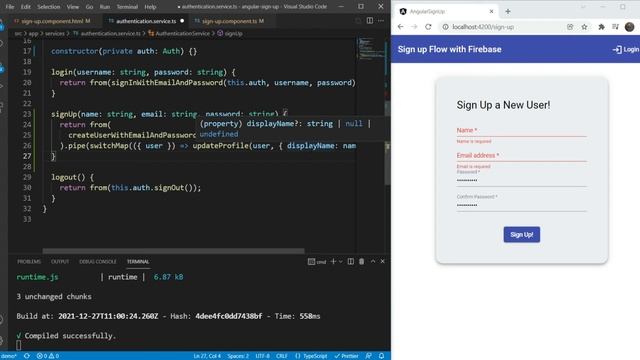640x360 pixels.
Task: Focus the Name input field
Action: tap(522, 131)
